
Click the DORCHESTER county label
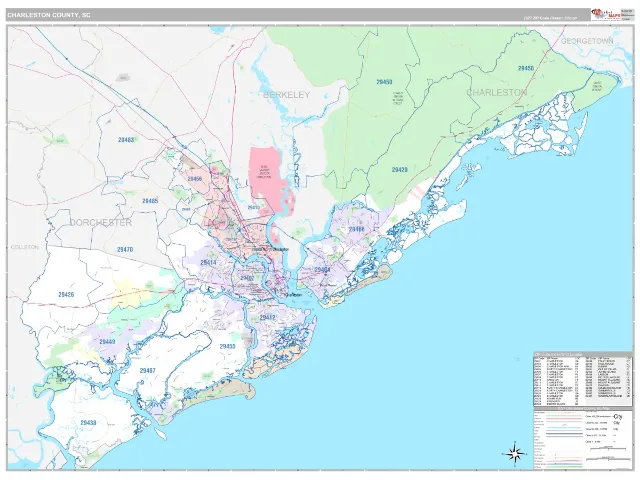(101, 222)
